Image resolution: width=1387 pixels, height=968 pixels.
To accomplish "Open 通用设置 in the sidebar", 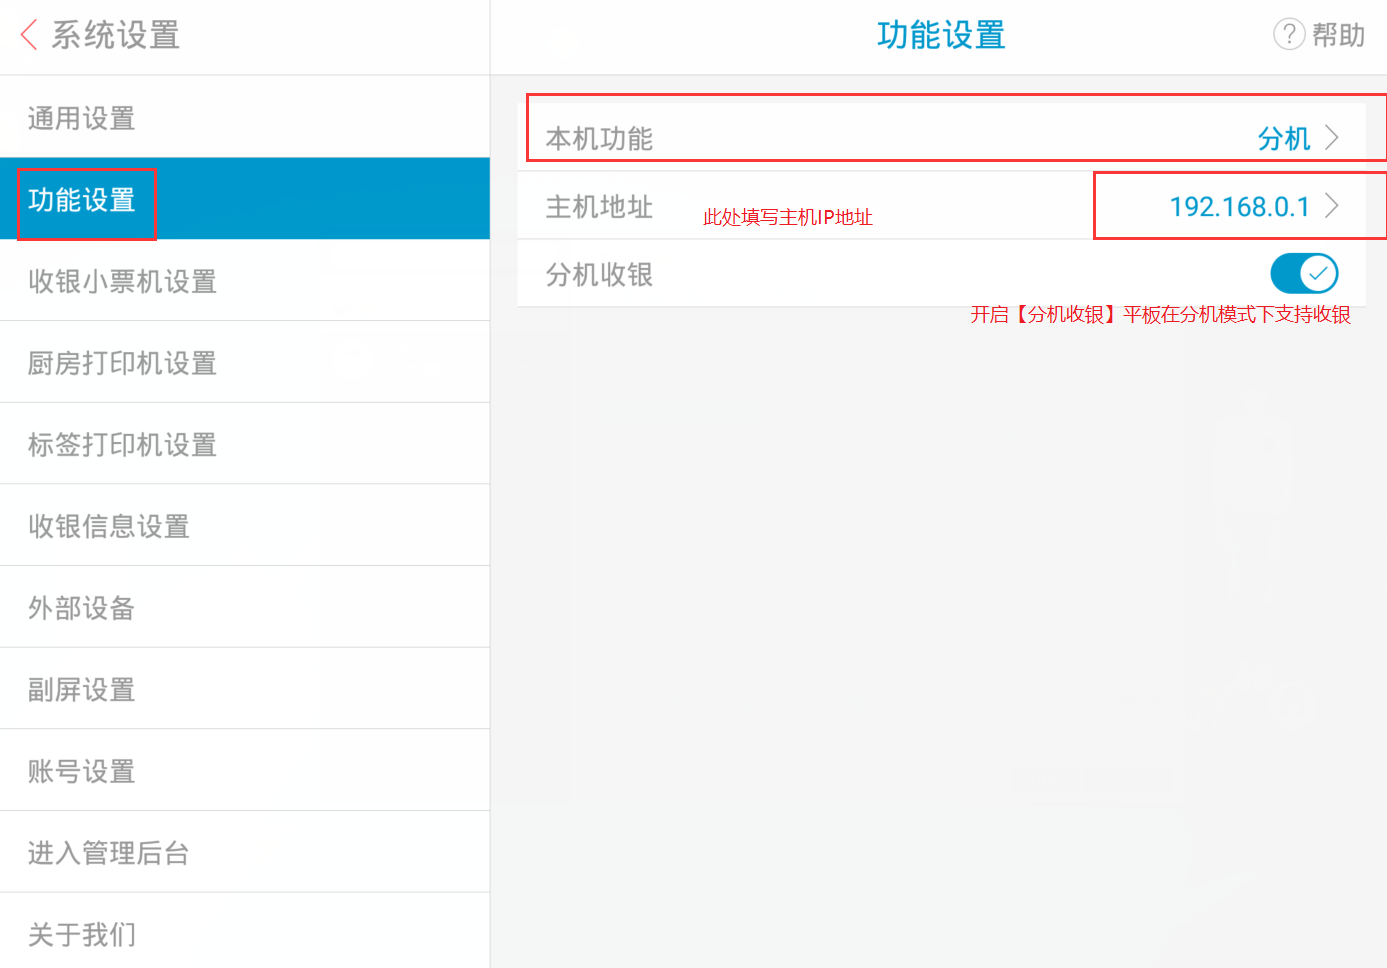I will (x=245, y=117).
